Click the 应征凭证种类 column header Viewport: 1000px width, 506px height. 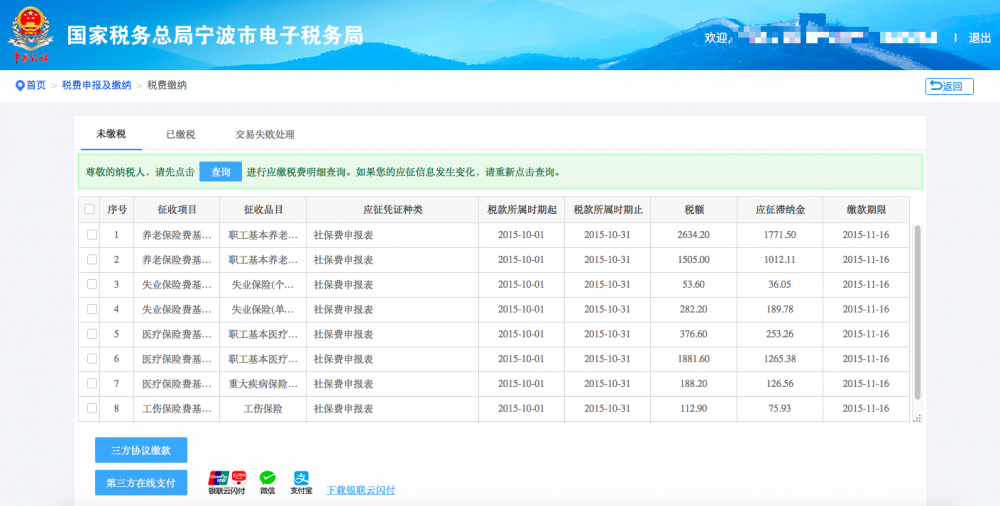tap(392, 209)
